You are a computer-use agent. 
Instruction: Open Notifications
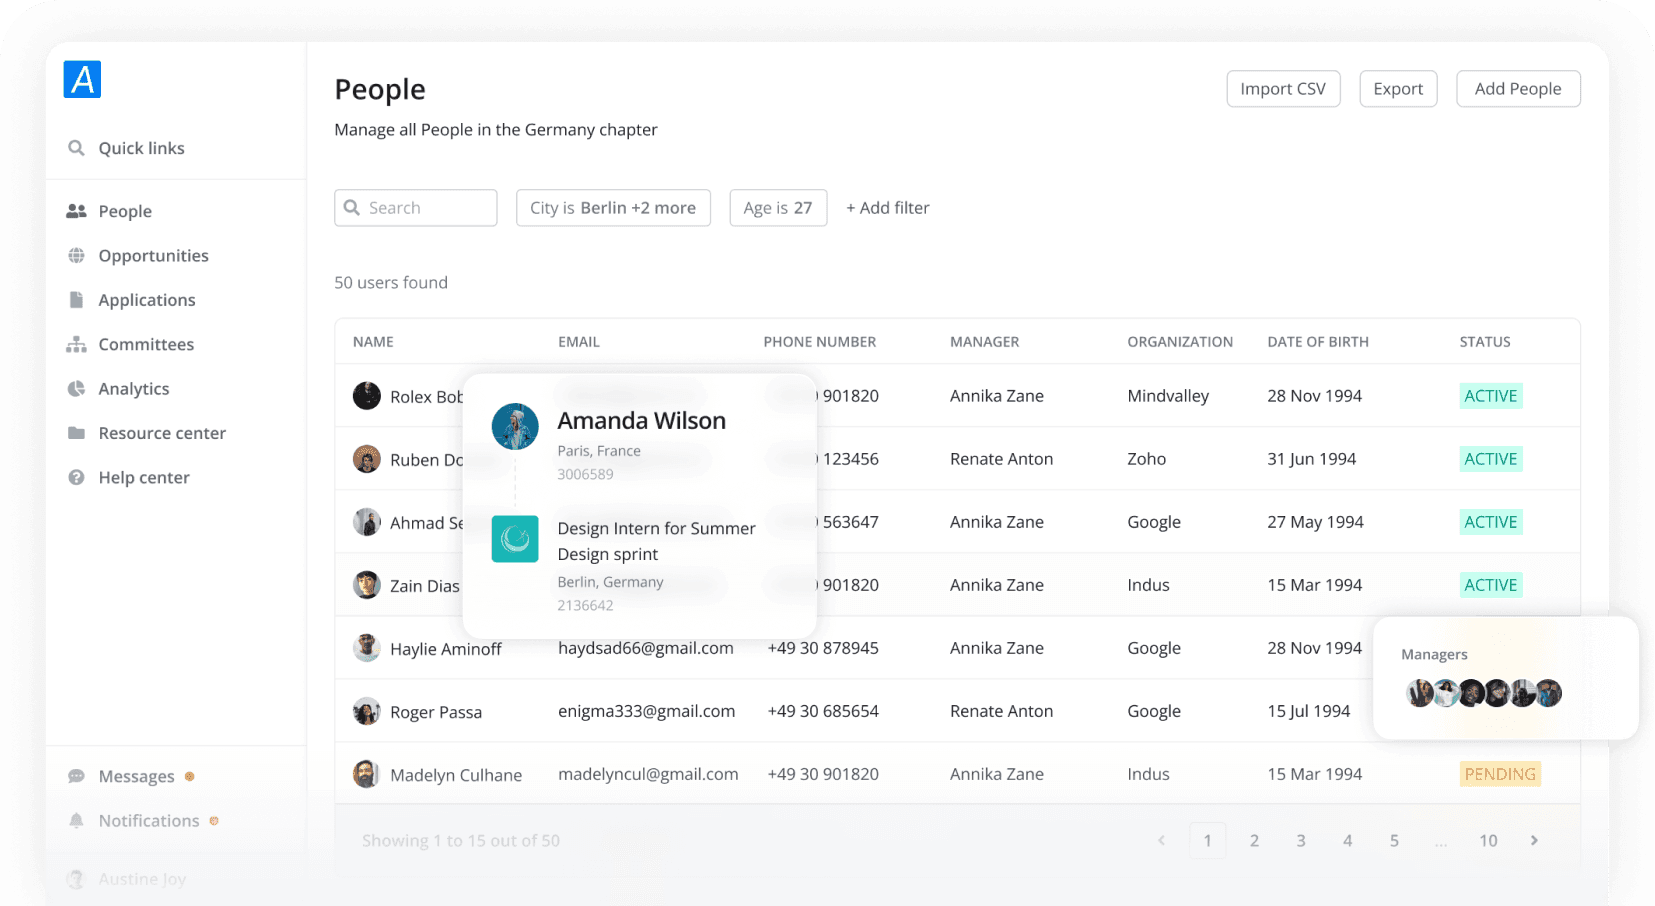(x=149, y=821)
